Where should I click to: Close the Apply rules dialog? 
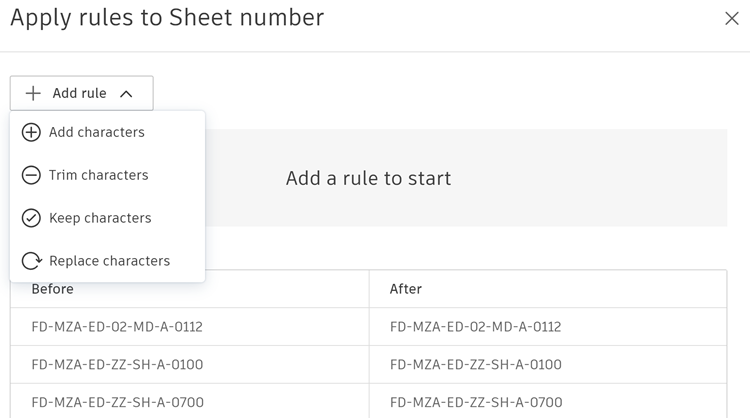(x=731, y=18)
